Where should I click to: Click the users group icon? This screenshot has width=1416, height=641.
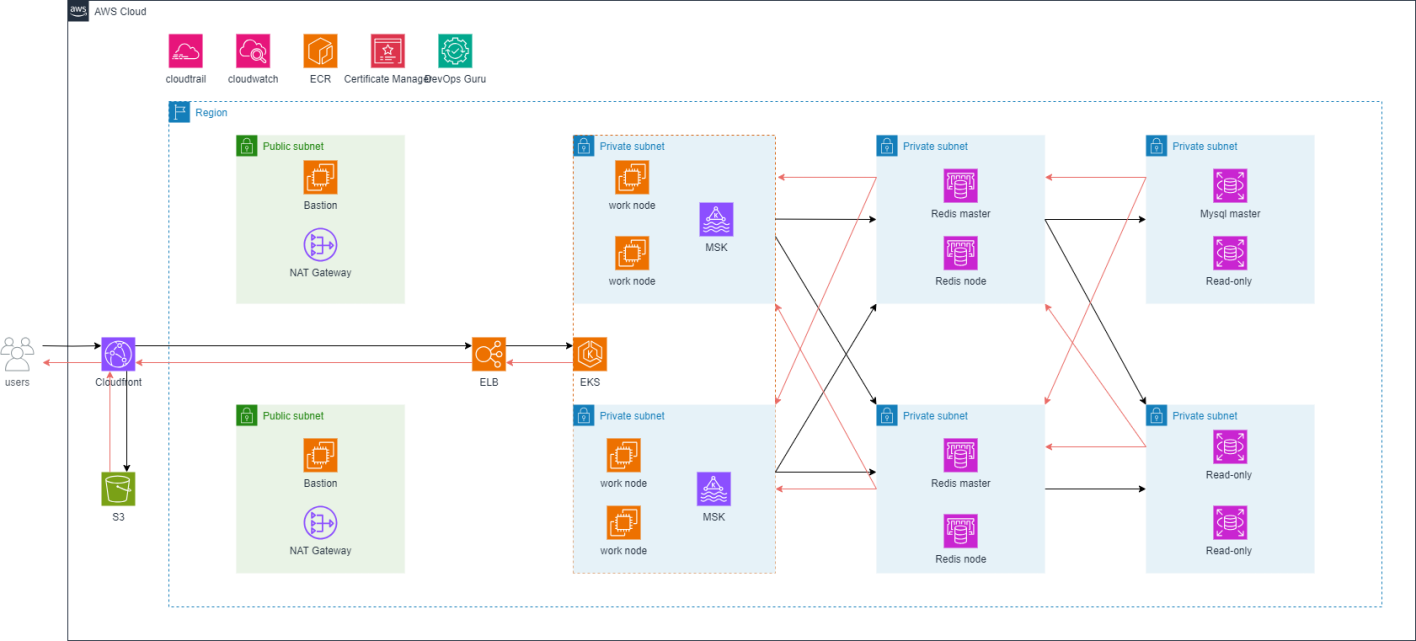[17, 354]
